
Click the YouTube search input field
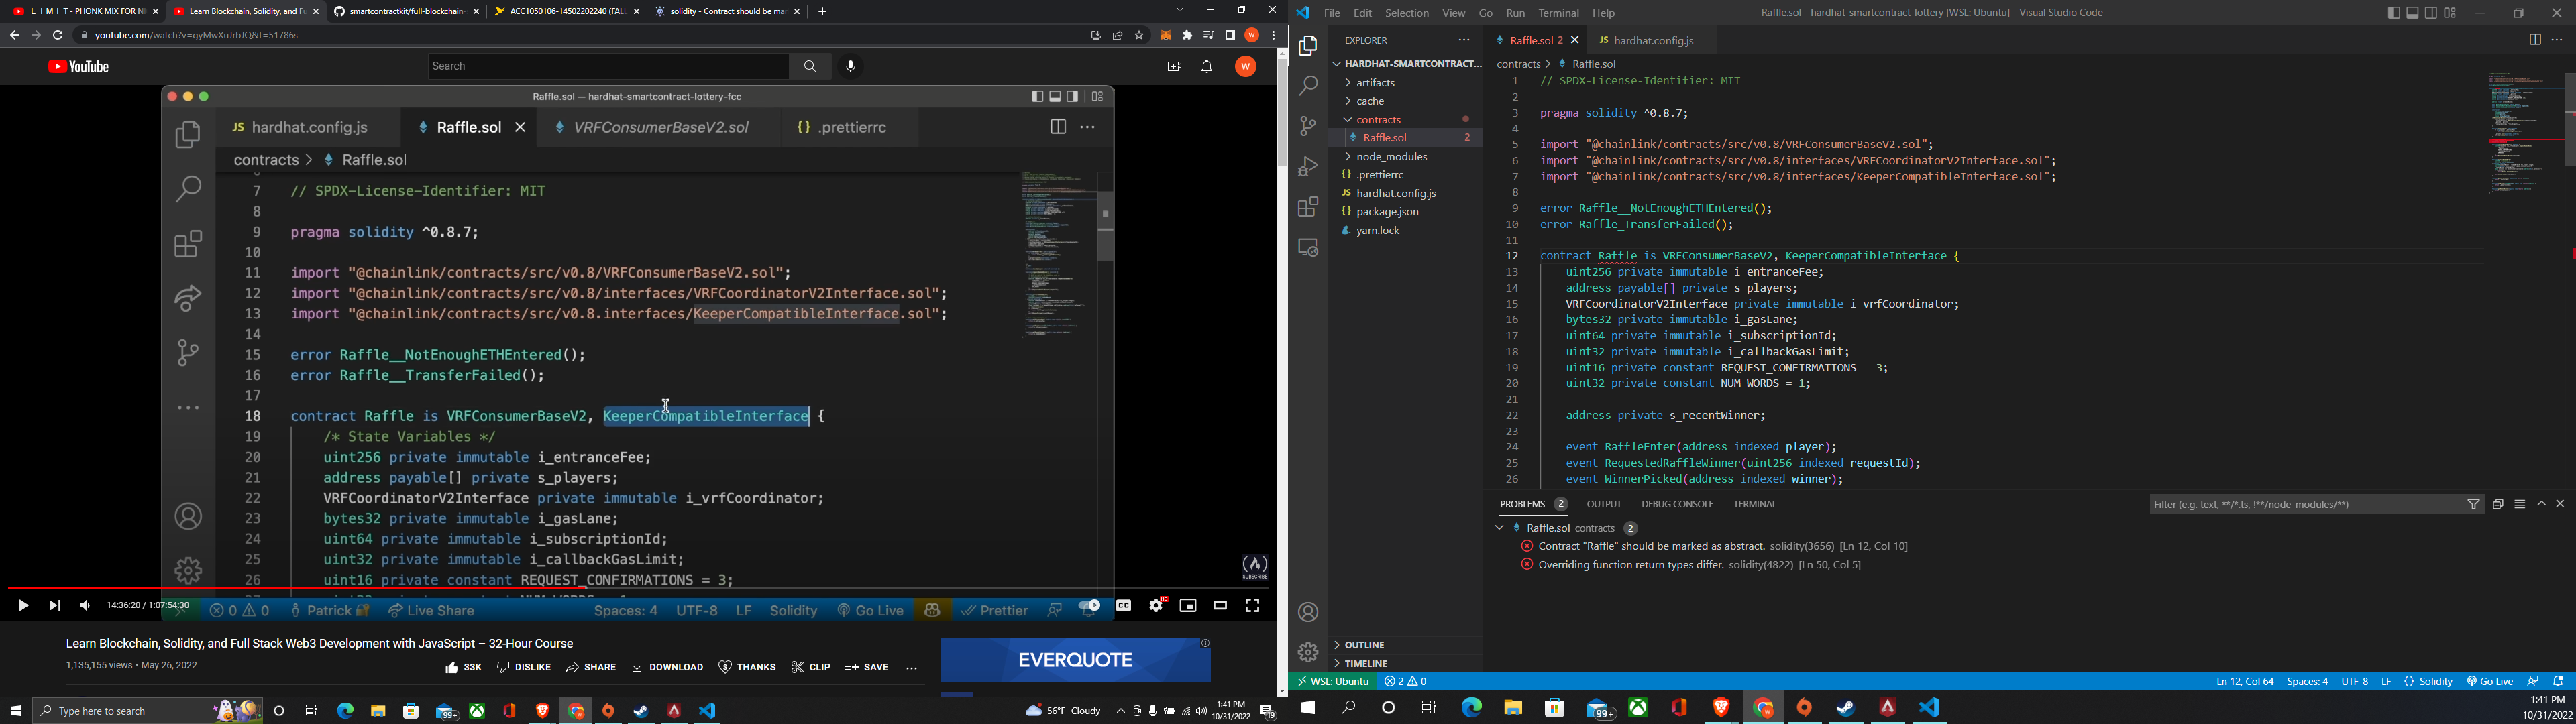pos(608,66)
